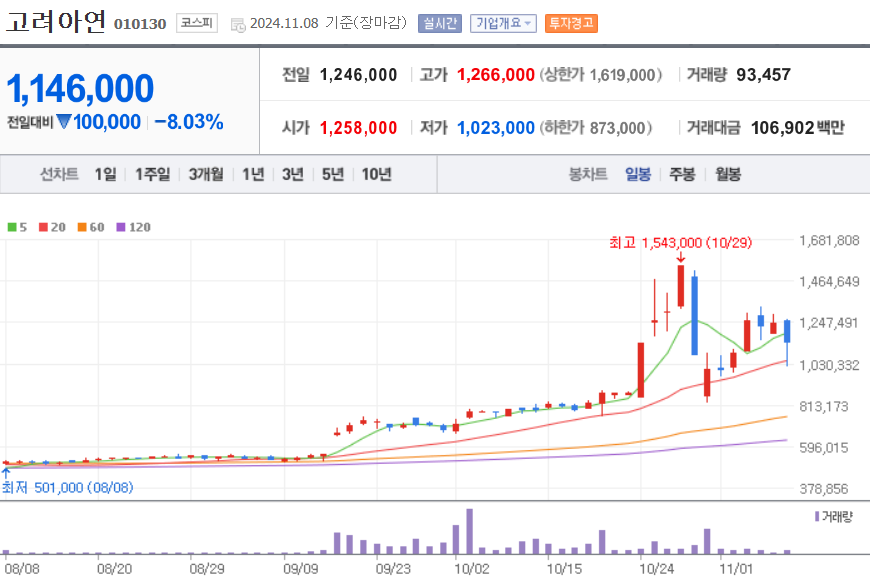The width and height of the screenshot is (870, 586).
Task: Click the green 5-day moving average swatch
Action: (12, 227)
